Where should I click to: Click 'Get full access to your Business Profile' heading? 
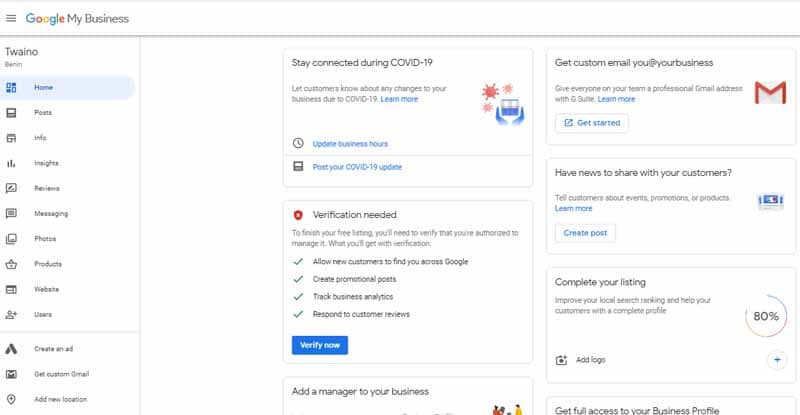pos(637,410)
